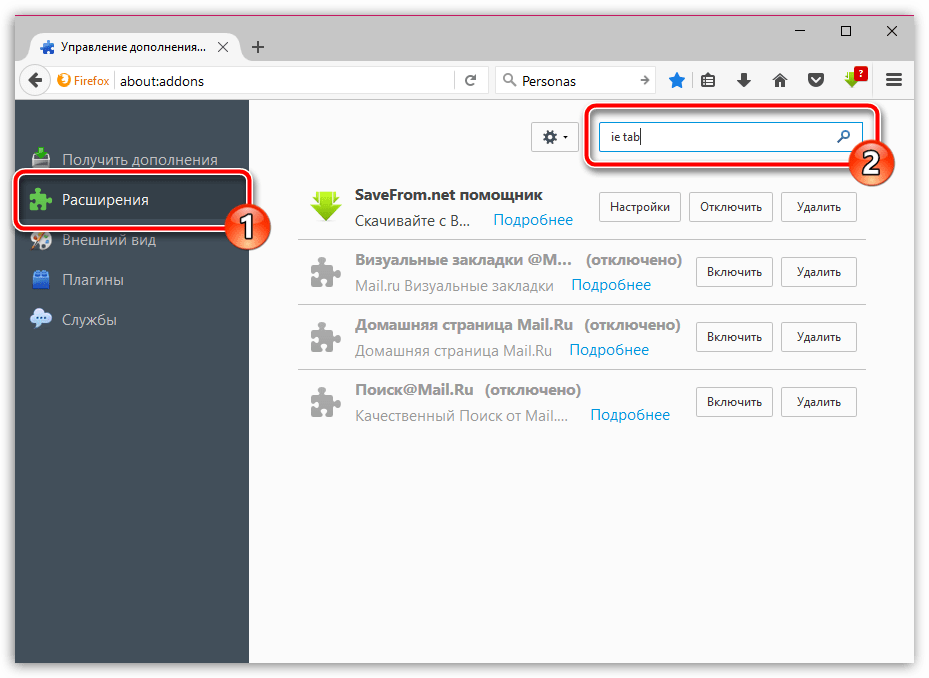This screenshot has width=929, height=678.
Task: Click the SaveFrom.net green arrow extension icon
Action: click(326, 206)
